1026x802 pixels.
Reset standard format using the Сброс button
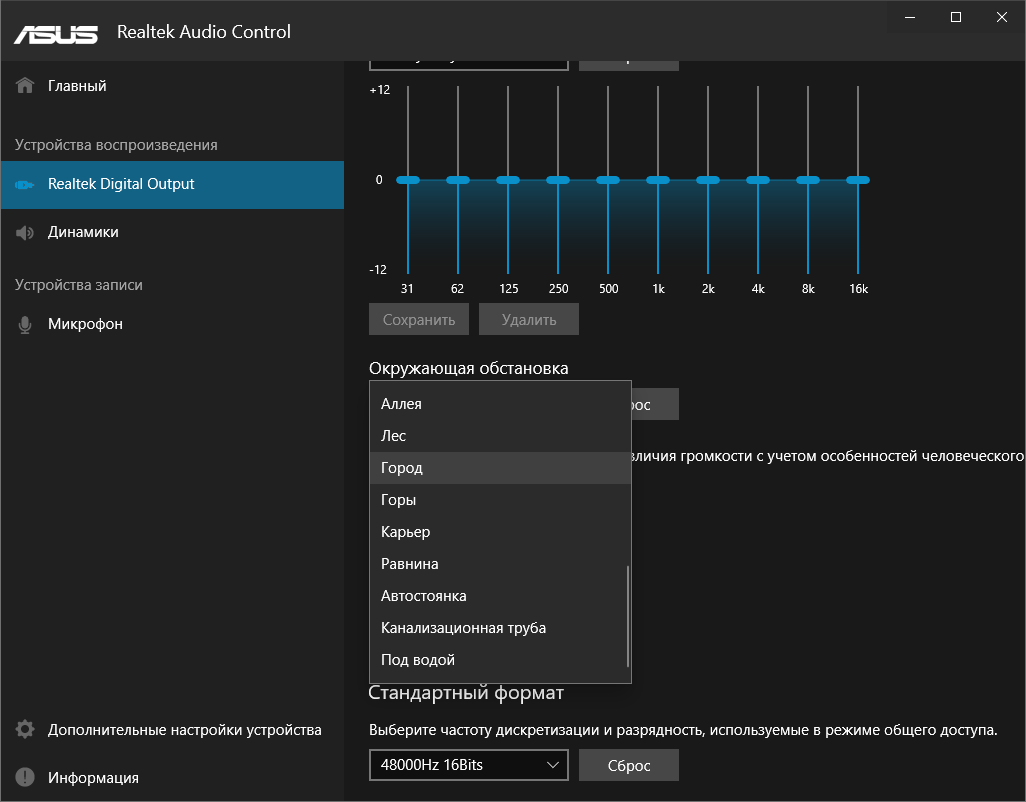coord(628,764)
